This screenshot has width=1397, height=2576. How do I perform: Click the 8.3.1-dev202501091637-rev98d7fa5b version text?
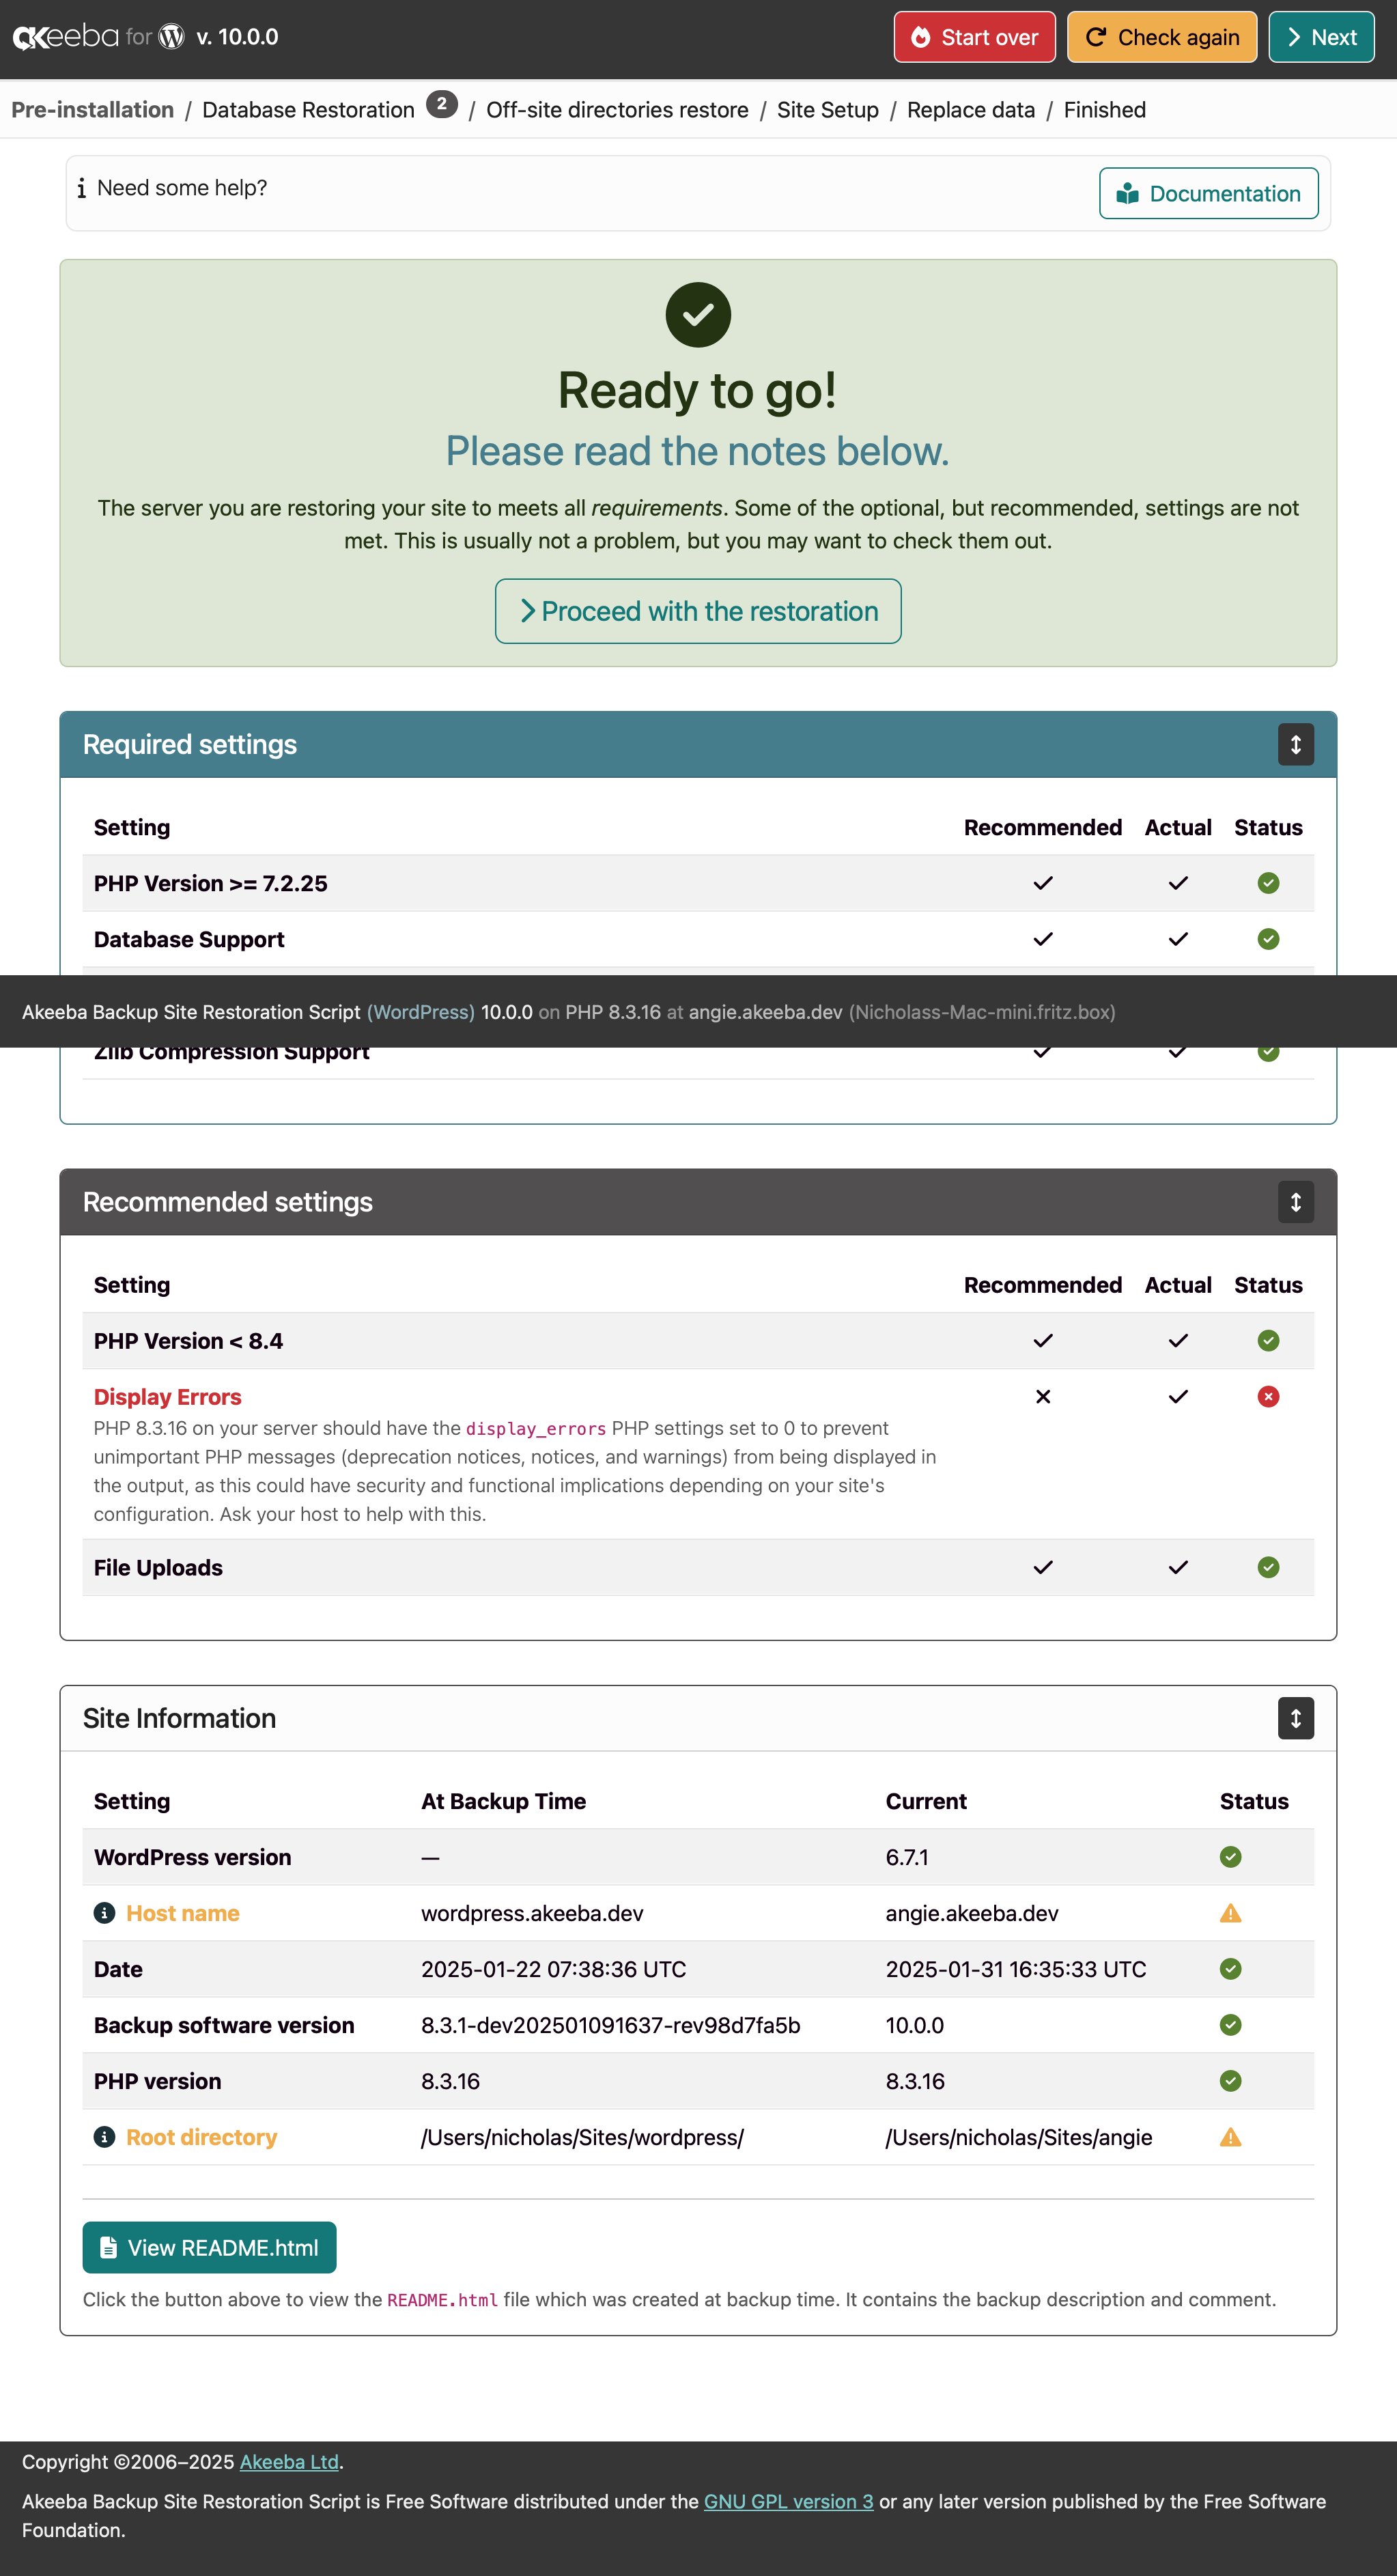point(611,2025)
